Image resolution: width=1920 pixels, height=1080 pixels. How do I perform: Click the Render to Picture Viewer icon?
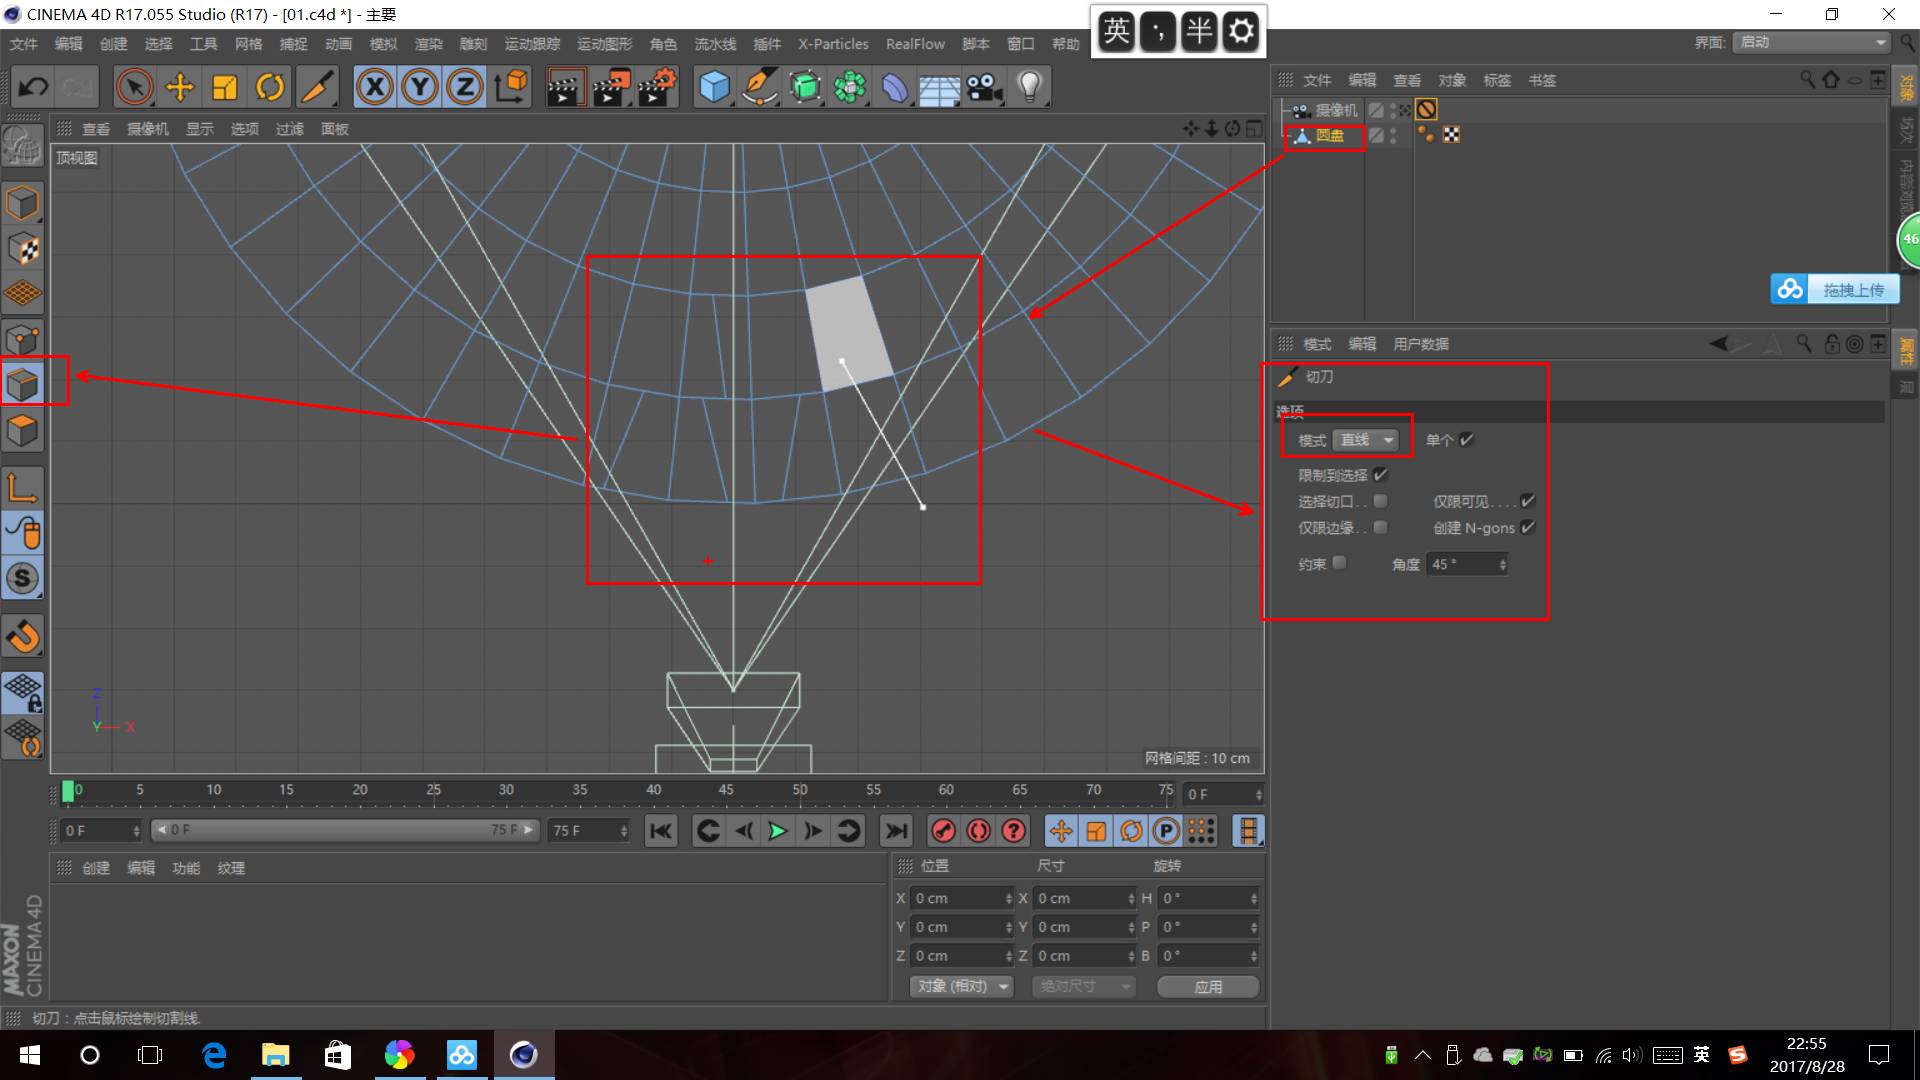pyautogui.click(x=611, y=88)
